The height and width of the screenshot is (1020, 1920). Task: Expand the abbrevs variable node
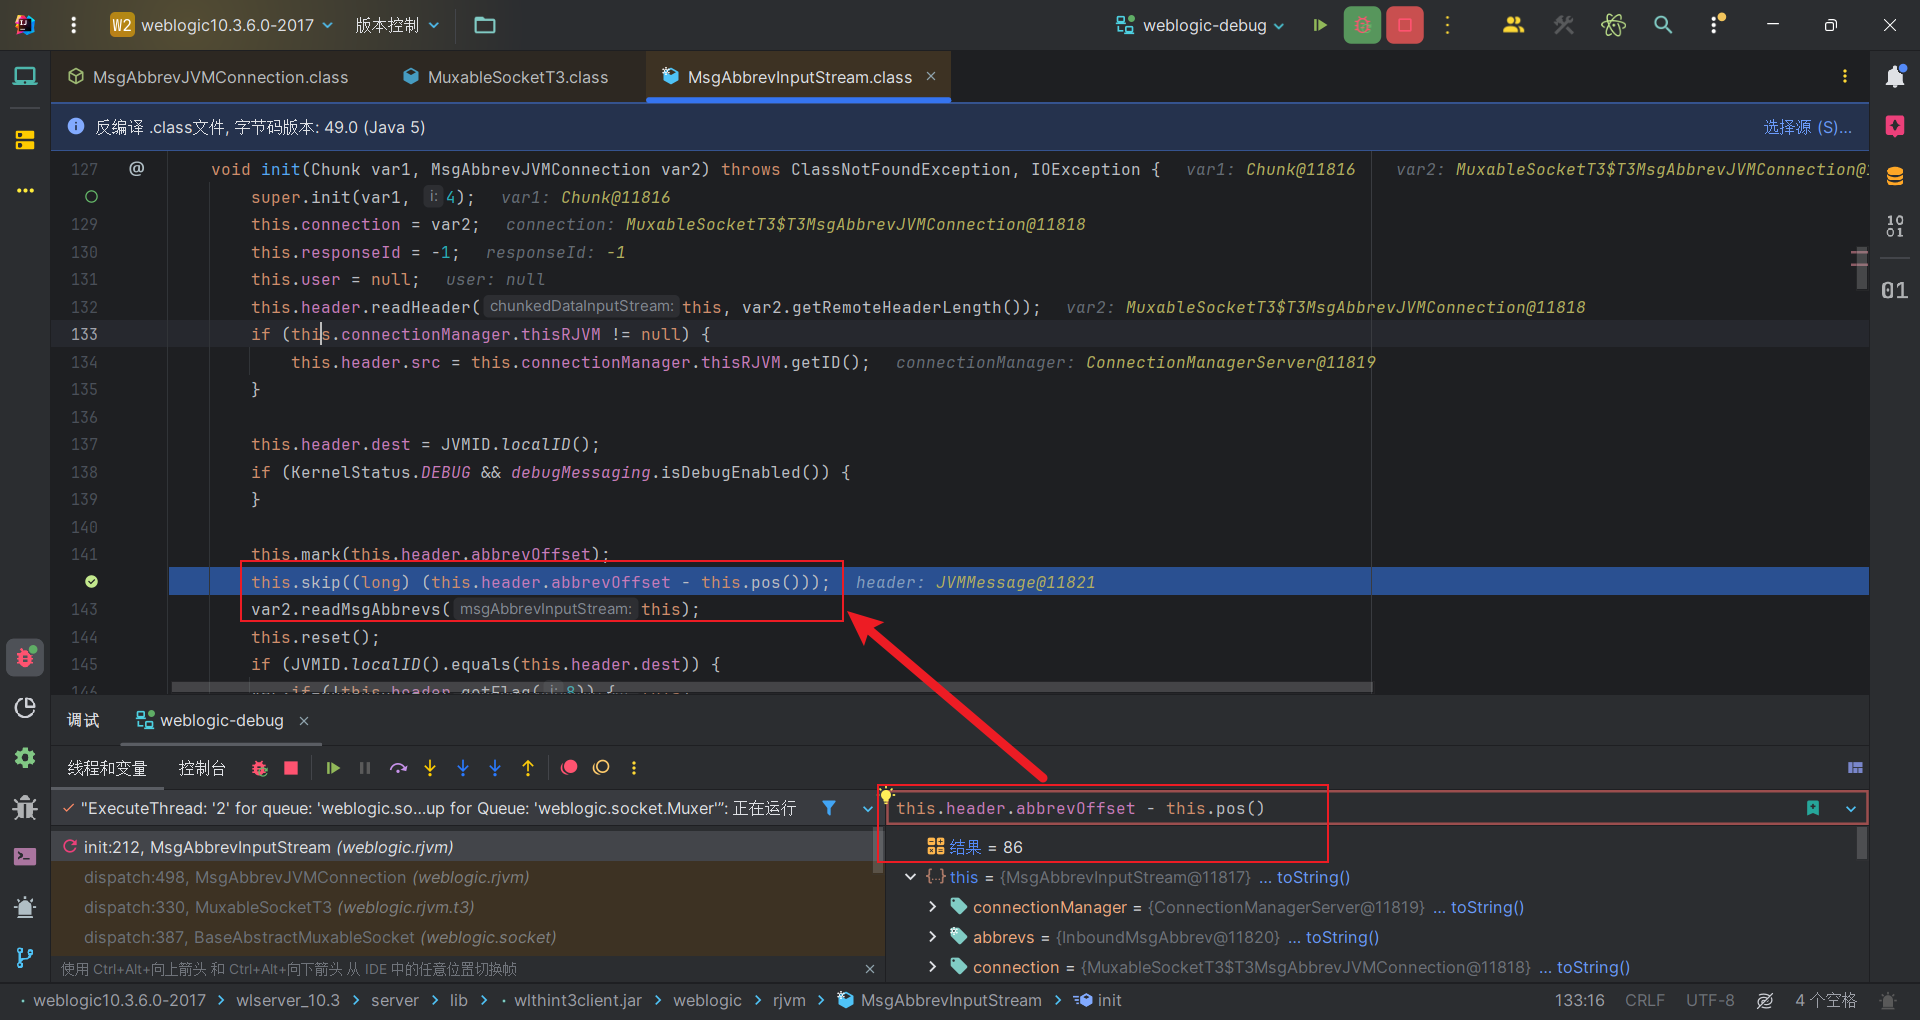tap(932, 937)
